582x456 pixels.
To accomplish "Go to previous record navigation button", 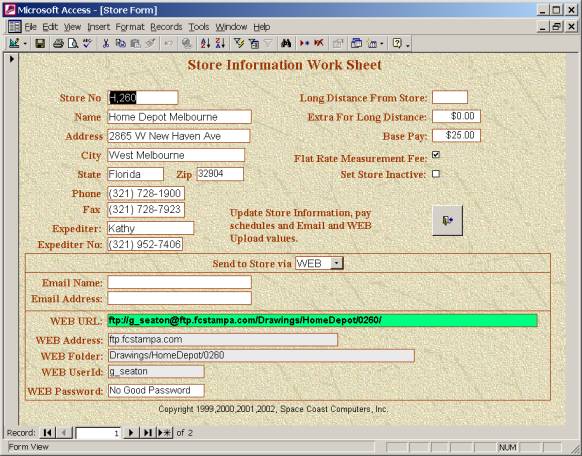I will pyautogui.click(x=64, y=433).
